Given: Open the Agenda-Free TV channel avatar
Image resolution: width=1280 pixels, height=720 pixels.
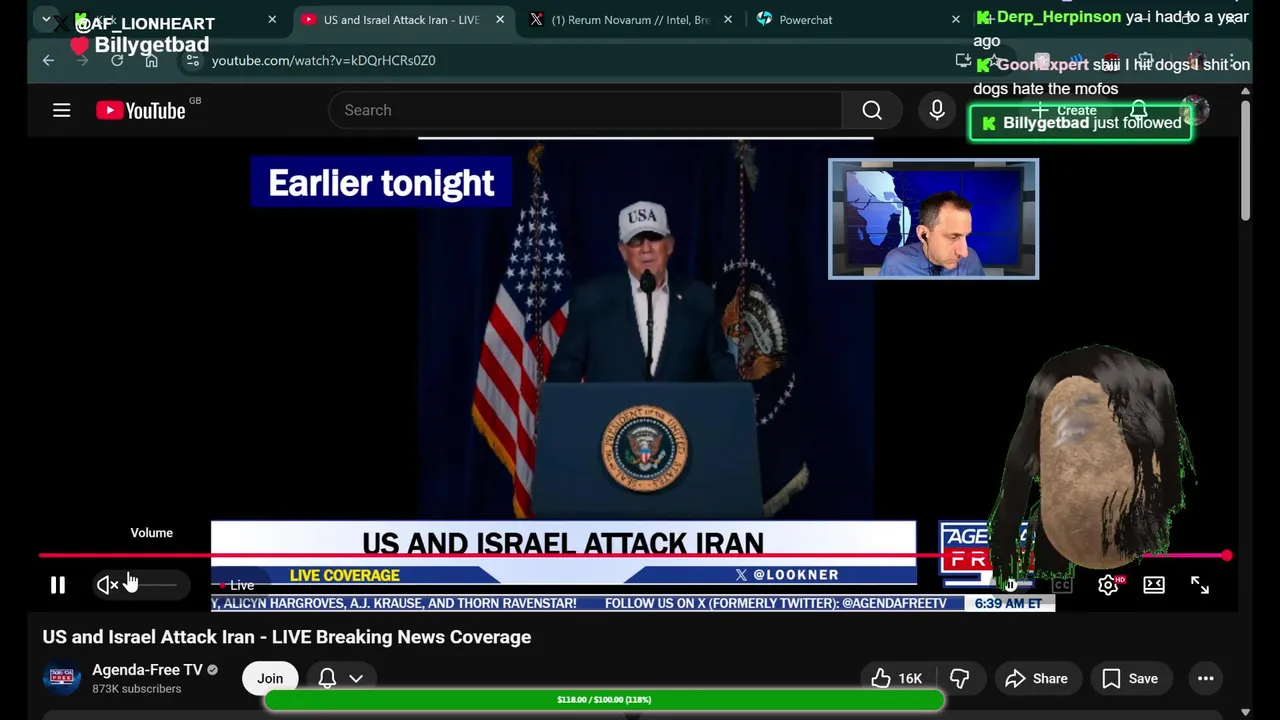Looking at the screenshot, I should tap(61, 678).
